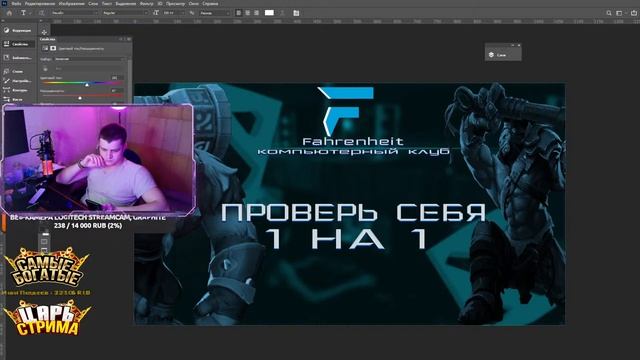Viewport: 640px width, 360px height.
Task: Align text left
Action: (239, 13)
